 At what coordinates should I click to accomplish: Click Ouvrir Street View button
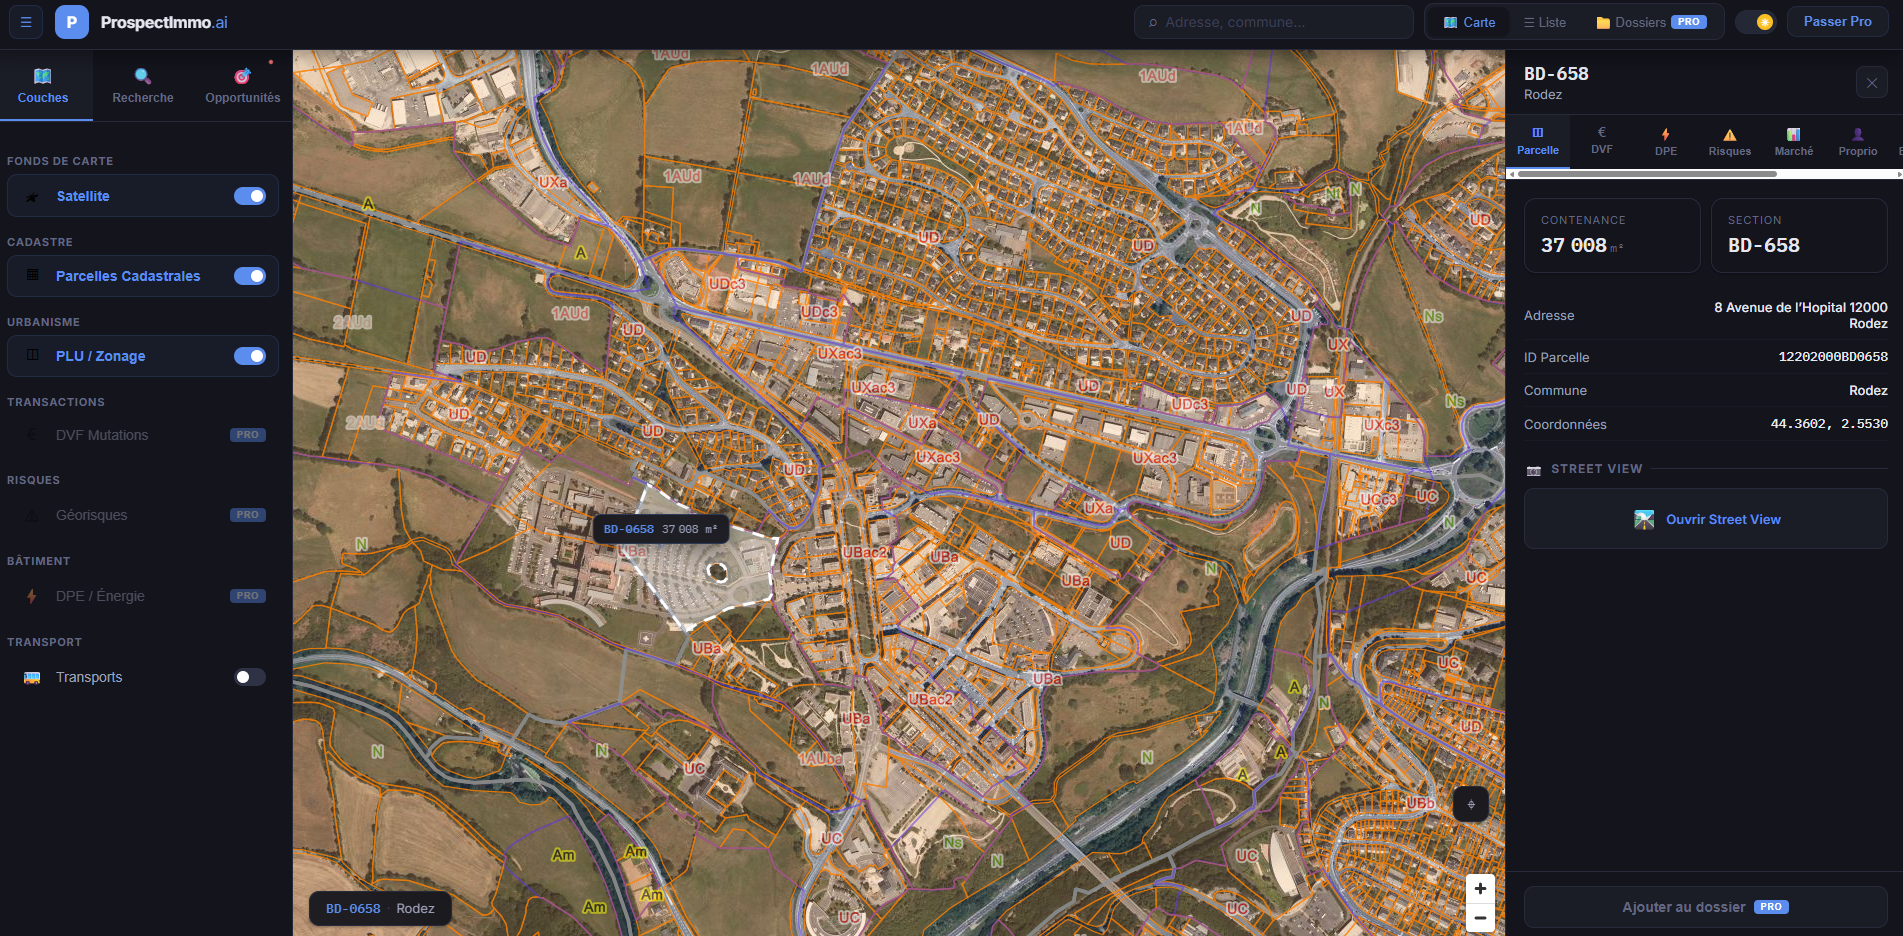1706,519
